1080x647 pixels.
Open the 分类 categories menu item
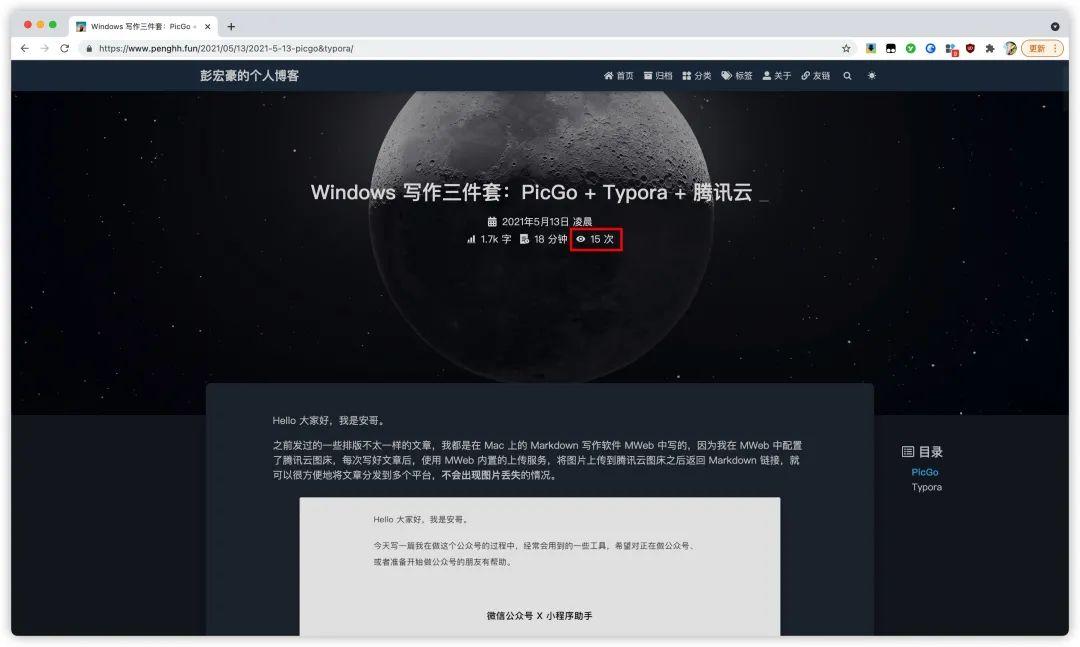tap(697, 76)
